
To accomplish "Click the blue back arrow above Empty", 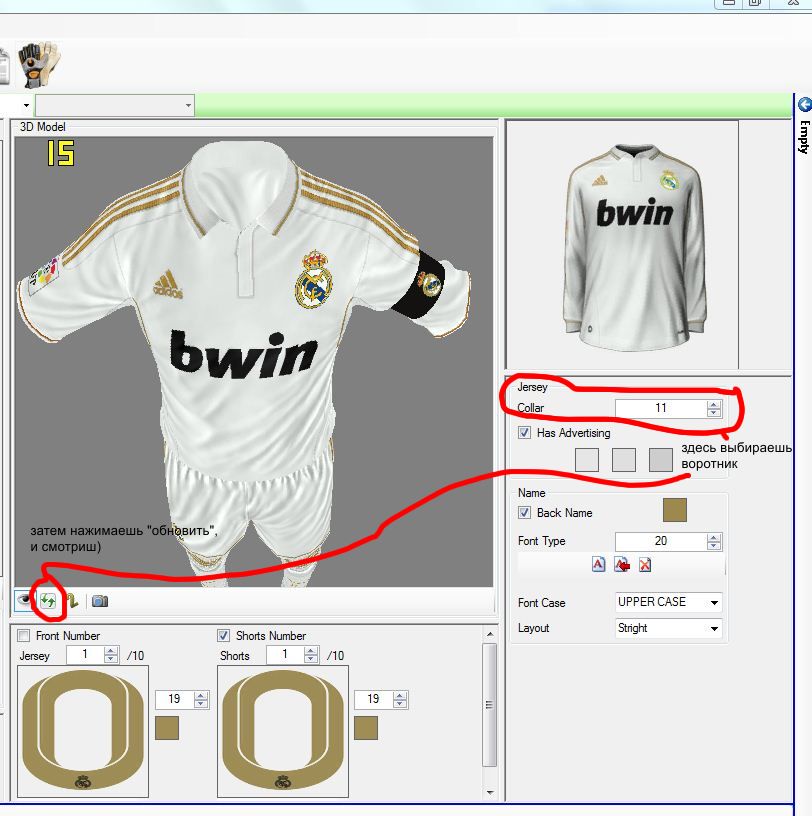I will [805, 105].
